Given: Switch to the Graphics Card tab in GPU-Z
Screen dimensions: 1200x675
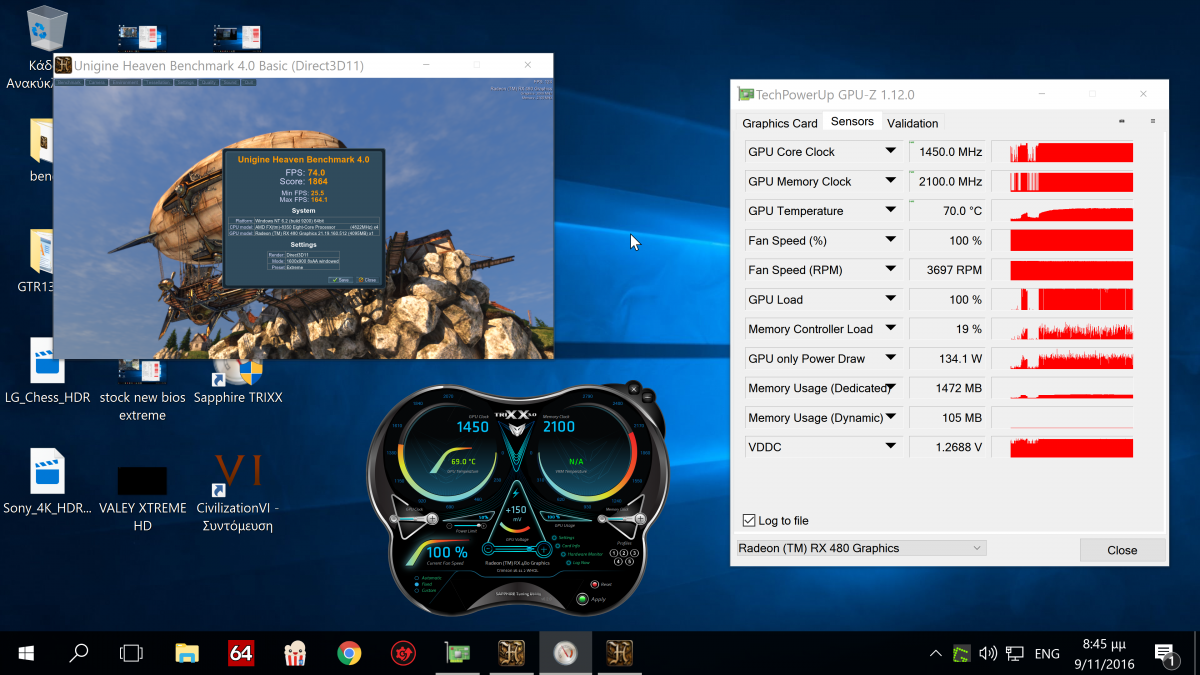Looking at the screenshot, I should 780,123.
